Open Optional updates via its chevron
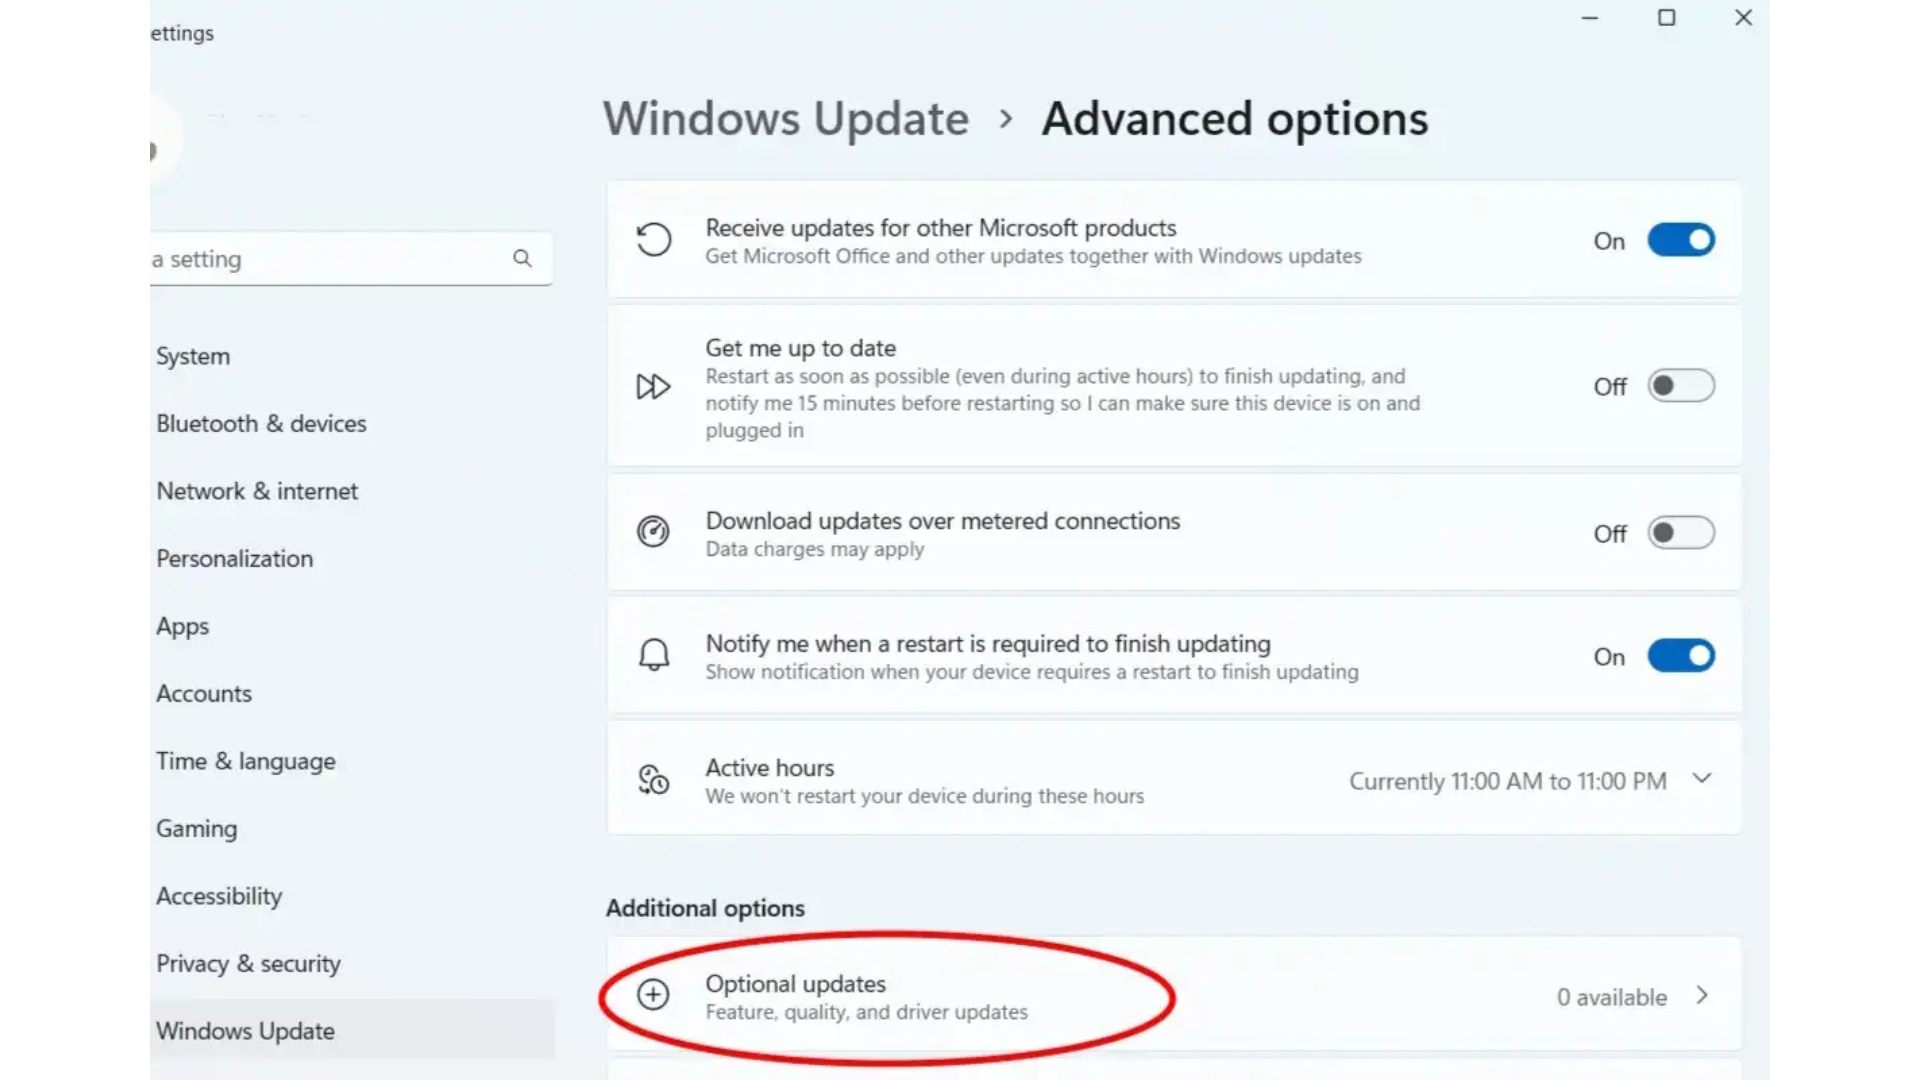The image size is (1920, 1080). point(1700,996)
